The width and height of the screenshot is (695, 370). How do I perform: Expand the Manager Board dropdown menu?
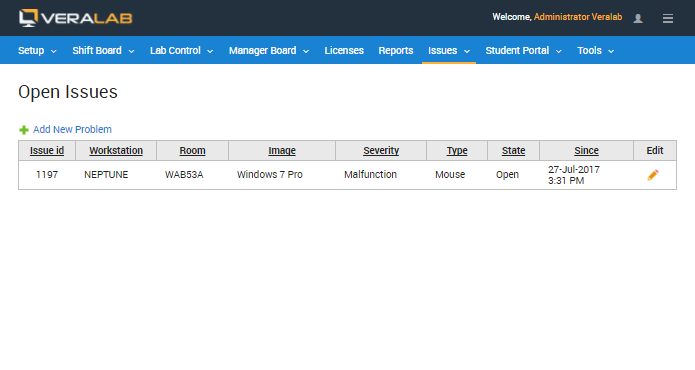click(269, 51)
